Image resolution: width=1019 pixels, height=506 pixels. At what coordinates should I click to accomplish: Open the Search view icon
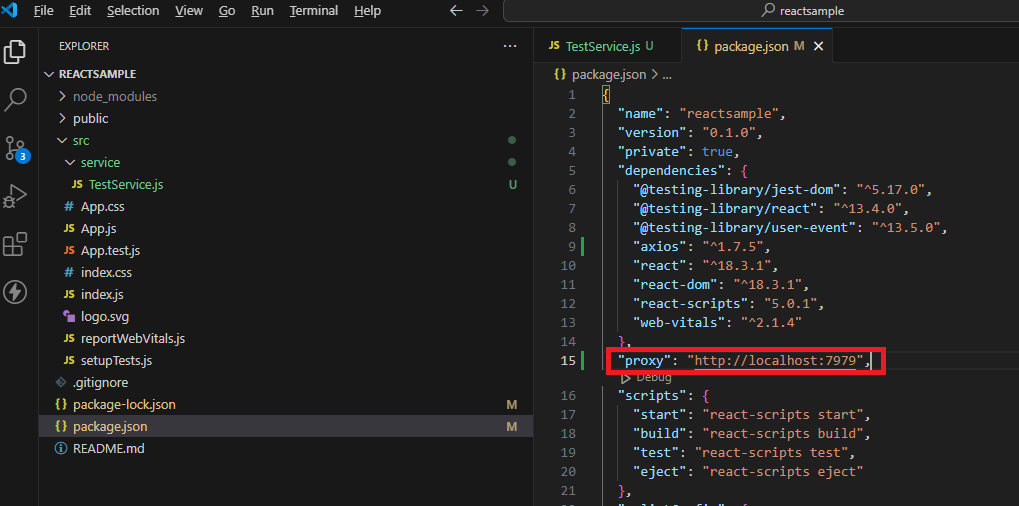[16, 100]
